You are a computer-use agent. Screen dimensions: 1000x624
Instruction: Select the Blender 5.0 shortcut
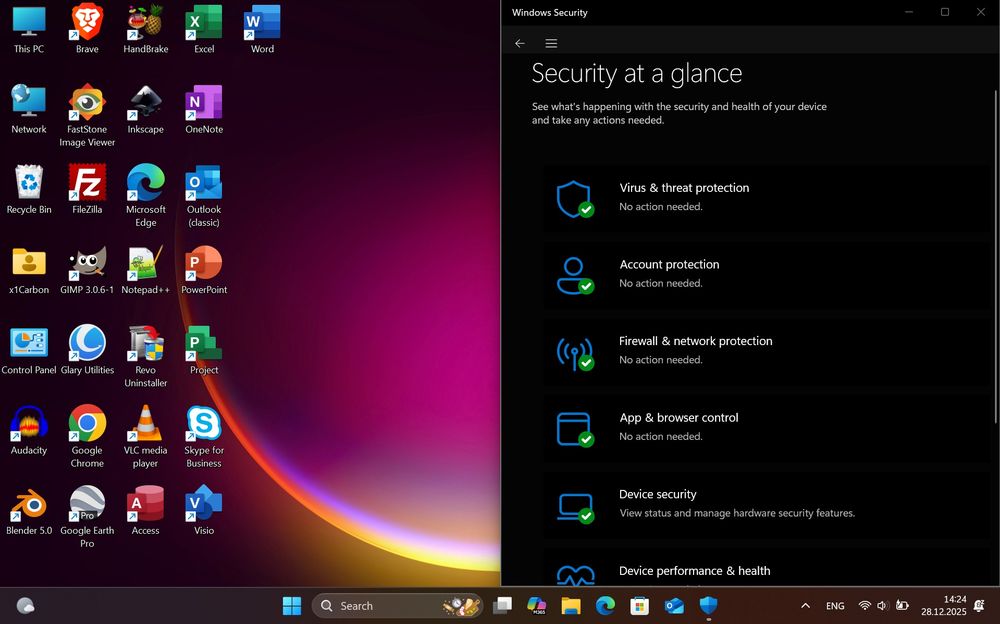pyautogui.click(x=29, y=511)
